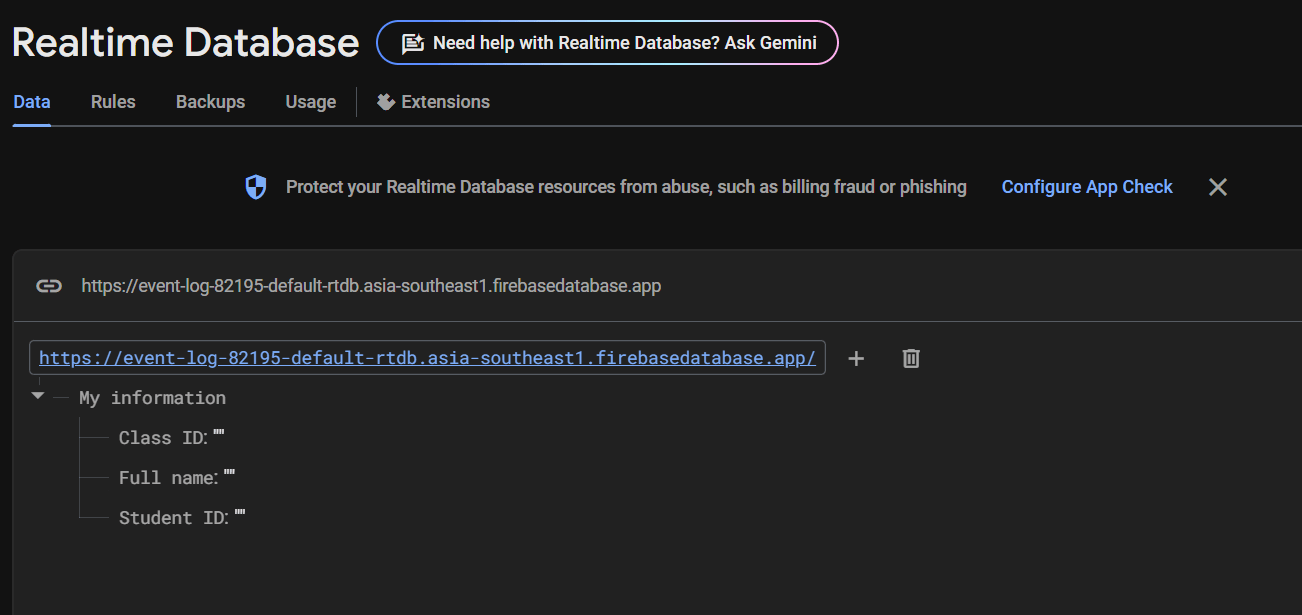Open the Configure App Check link
Image resolution: width=1302 pixels, height=615 pixels.
(x=1087, y=187)
